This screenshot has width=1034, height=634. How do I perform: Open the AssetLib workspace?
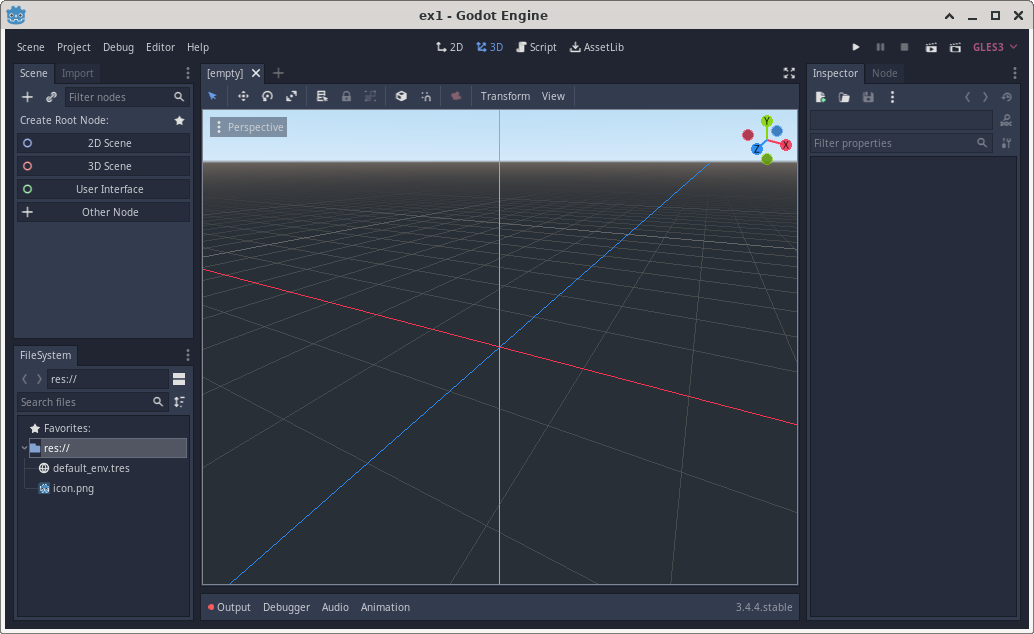pyautogui.click(x=597, y=47)
